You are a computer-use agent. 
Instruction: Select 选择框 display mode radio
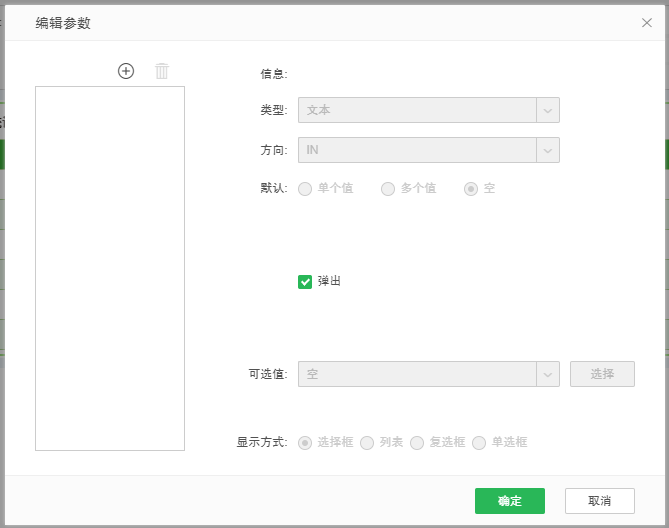[x=305, y=442]
